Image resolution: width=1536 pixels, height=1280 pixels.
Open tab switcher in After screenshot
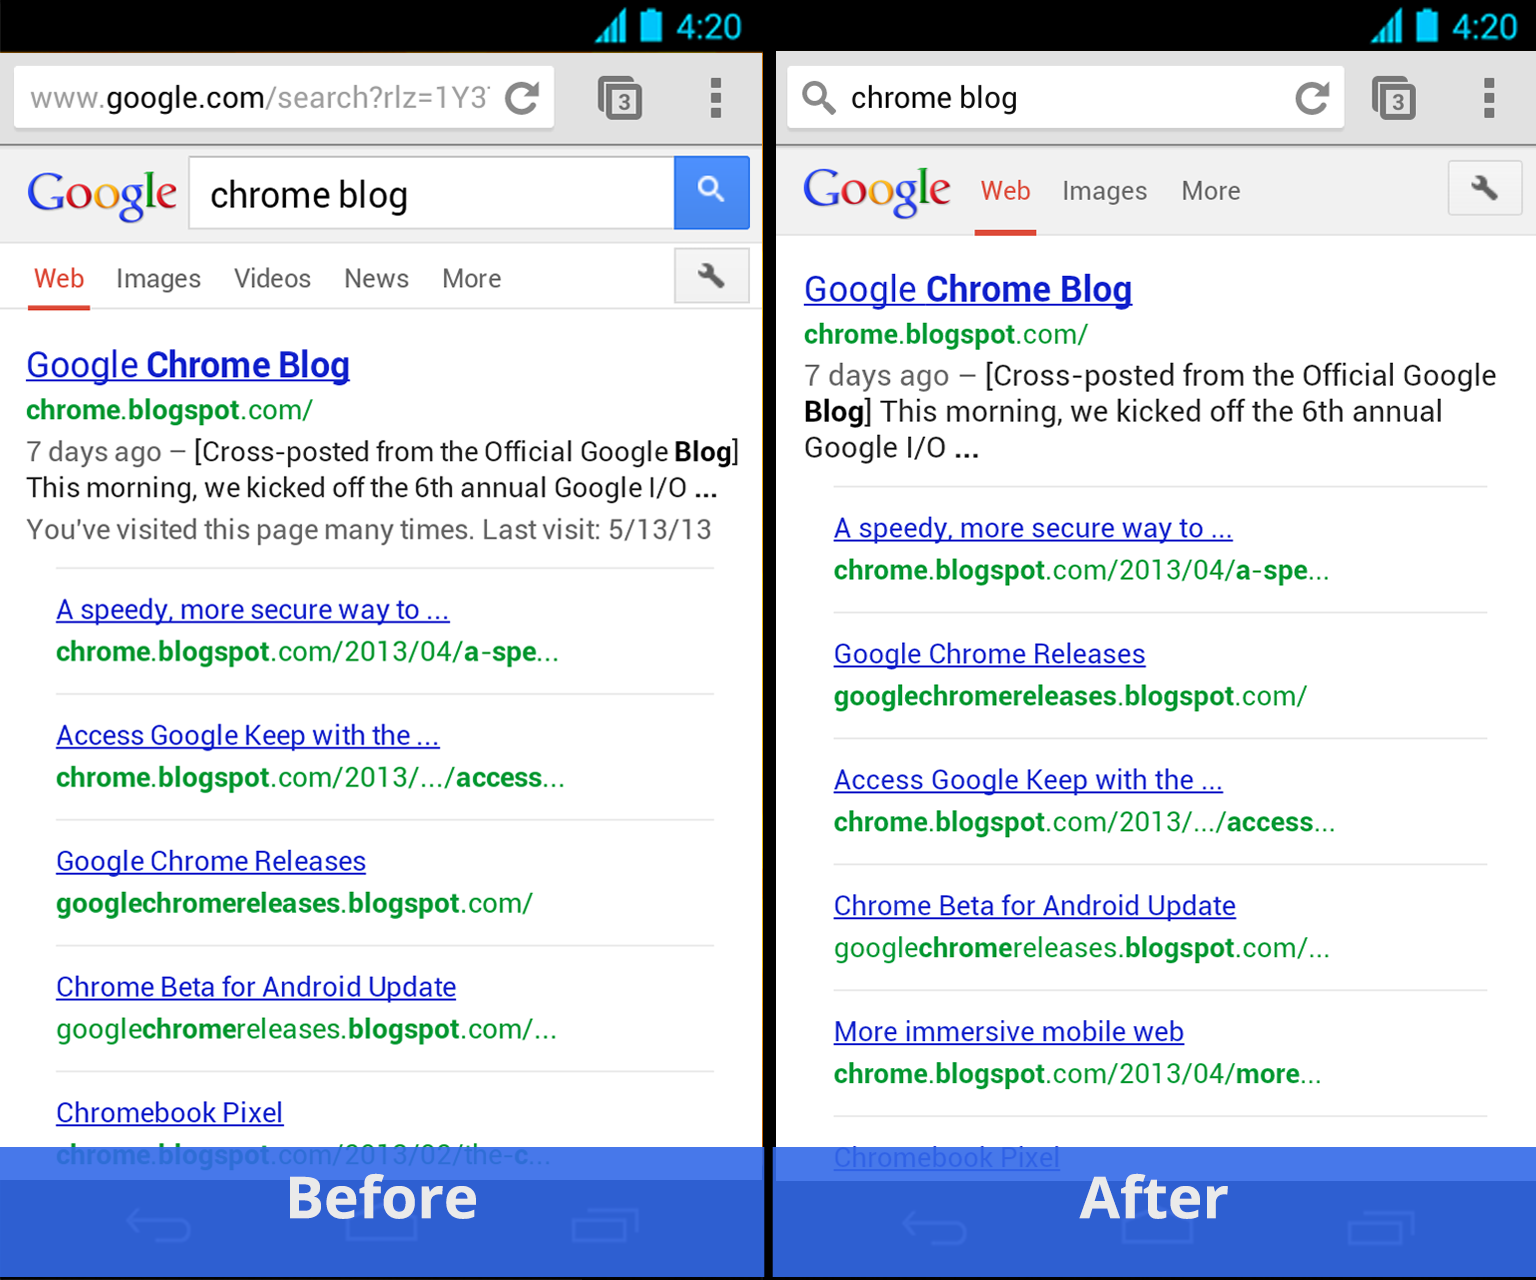1394,98
